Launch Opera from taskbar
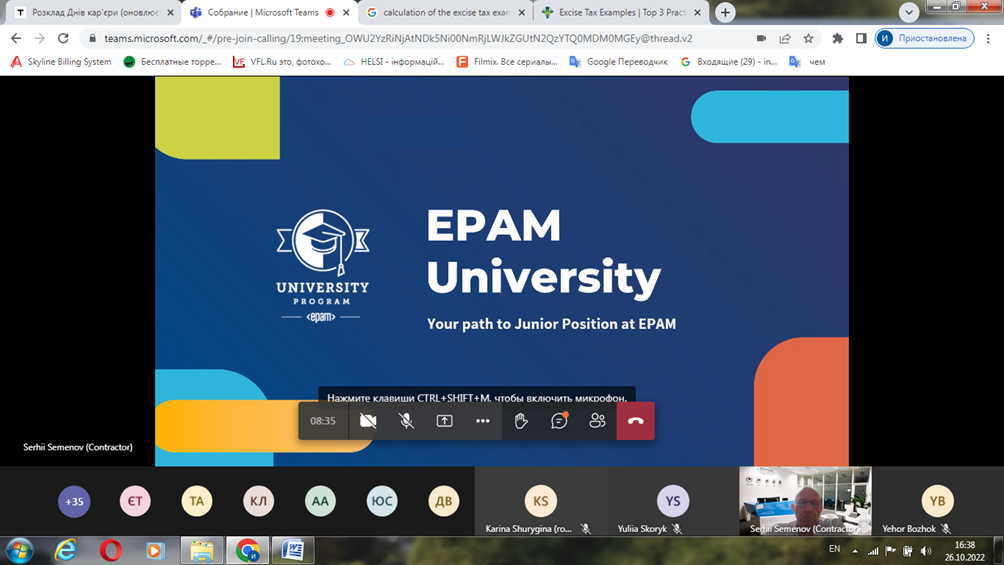 pyautogui.click(x=111, y=551)
